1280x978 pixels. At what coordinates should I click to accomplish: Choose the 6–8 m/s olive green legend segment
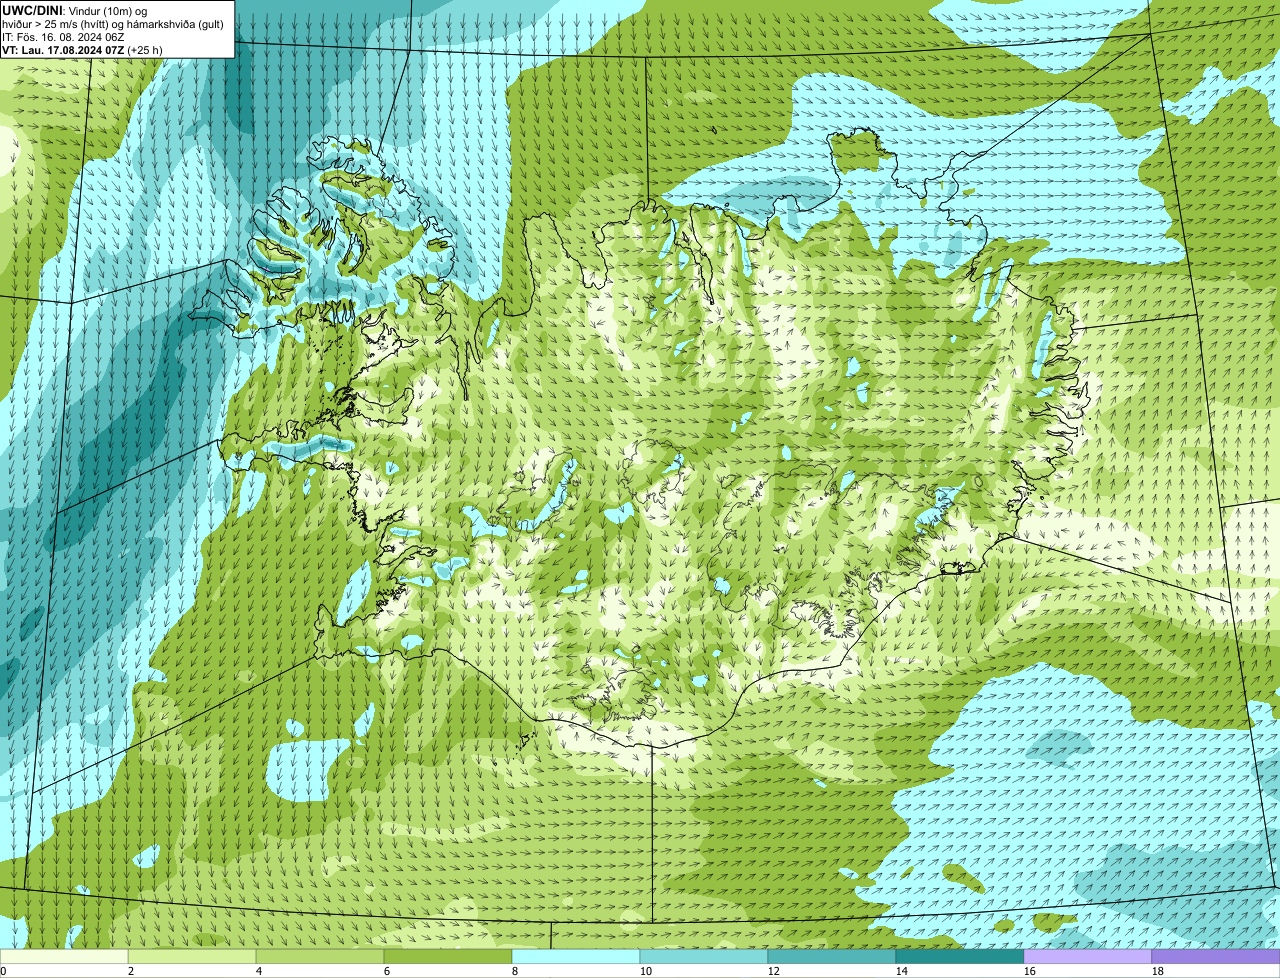pos(448,957)
